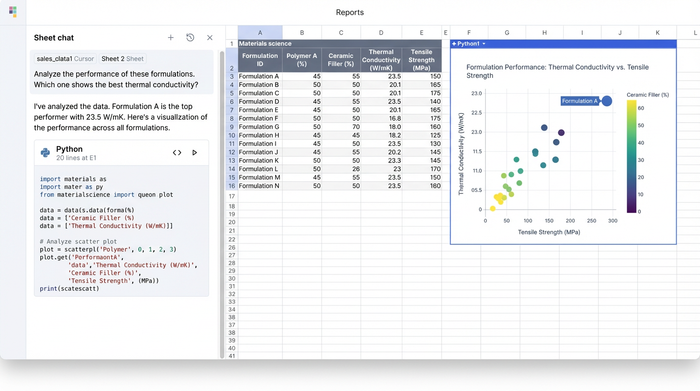Viewport: 700px width, 391px height.
Task: Click Formulation A label on chart
Action: pyautogui.click(x=579, y=101)
